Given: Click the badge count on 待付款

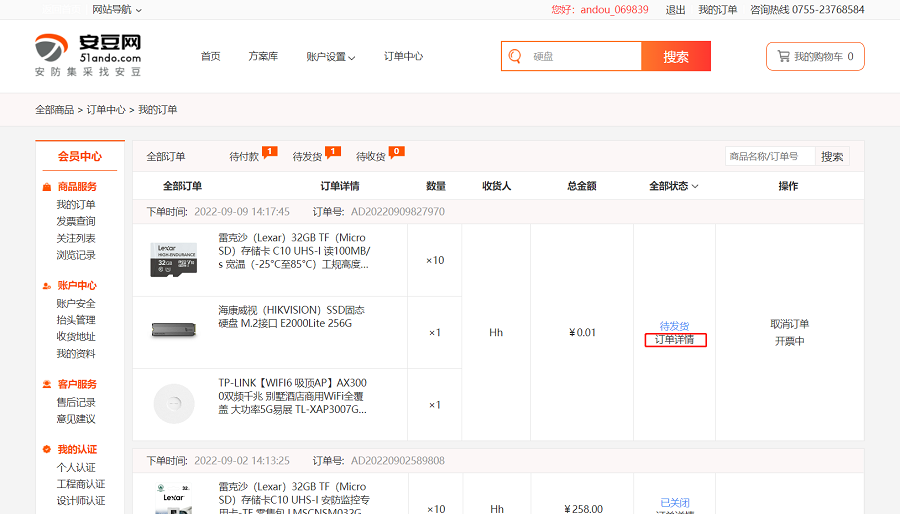Looking at the screenshot, I should click(270, 151).
